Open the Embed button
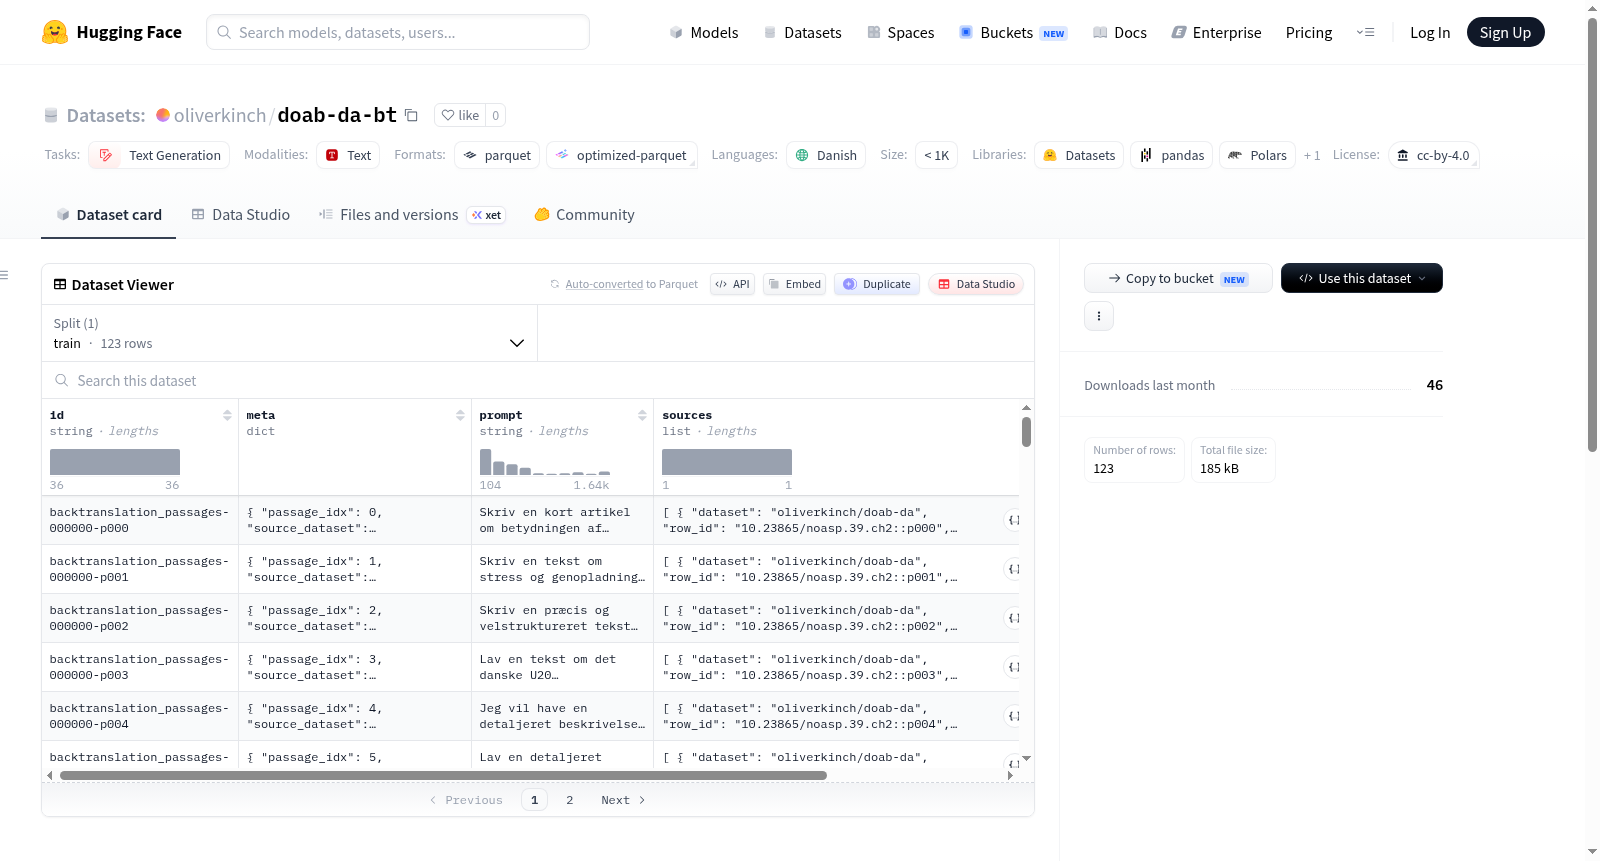 point(794,284)
